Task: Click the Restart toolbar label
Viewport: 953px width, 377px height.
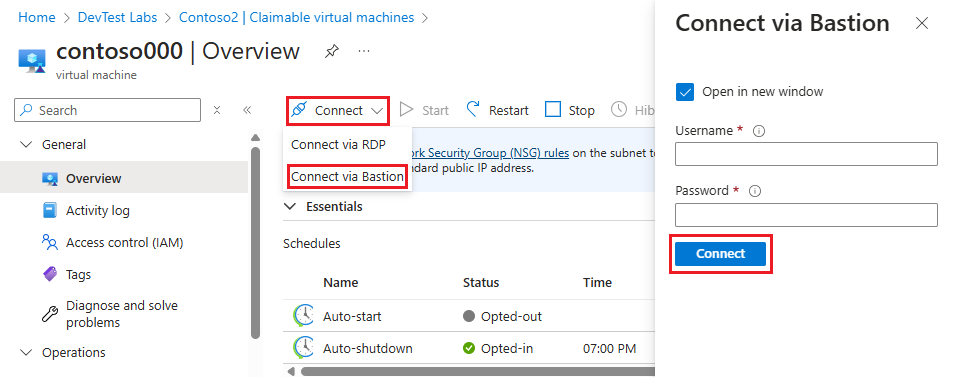Action: coord(509,111)
